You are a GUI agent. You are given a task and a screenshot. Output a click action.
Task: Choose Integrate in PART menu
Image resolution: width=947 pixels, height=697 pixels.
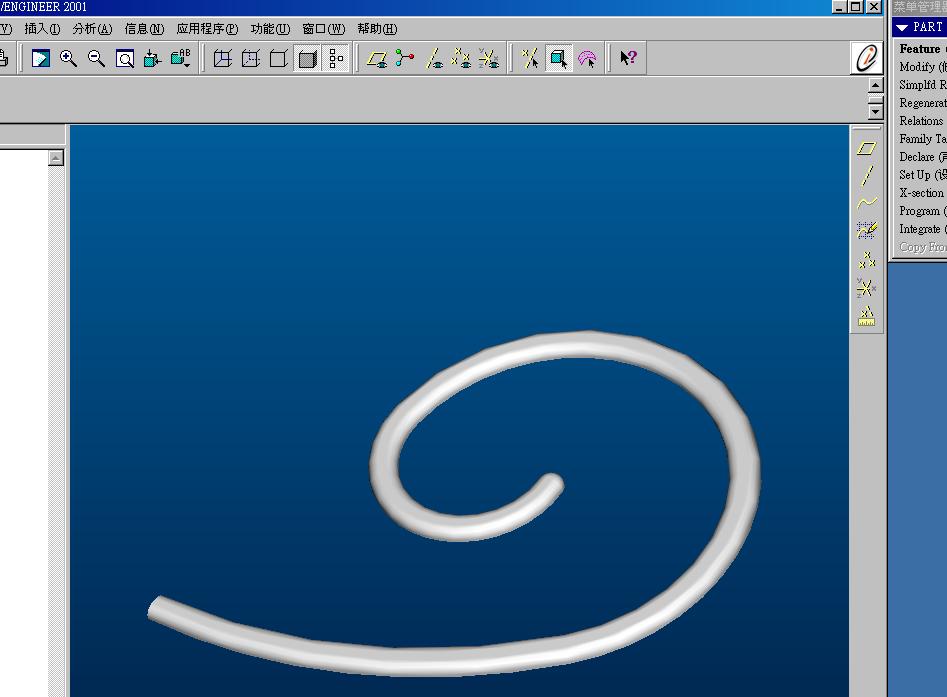(922, 230)
